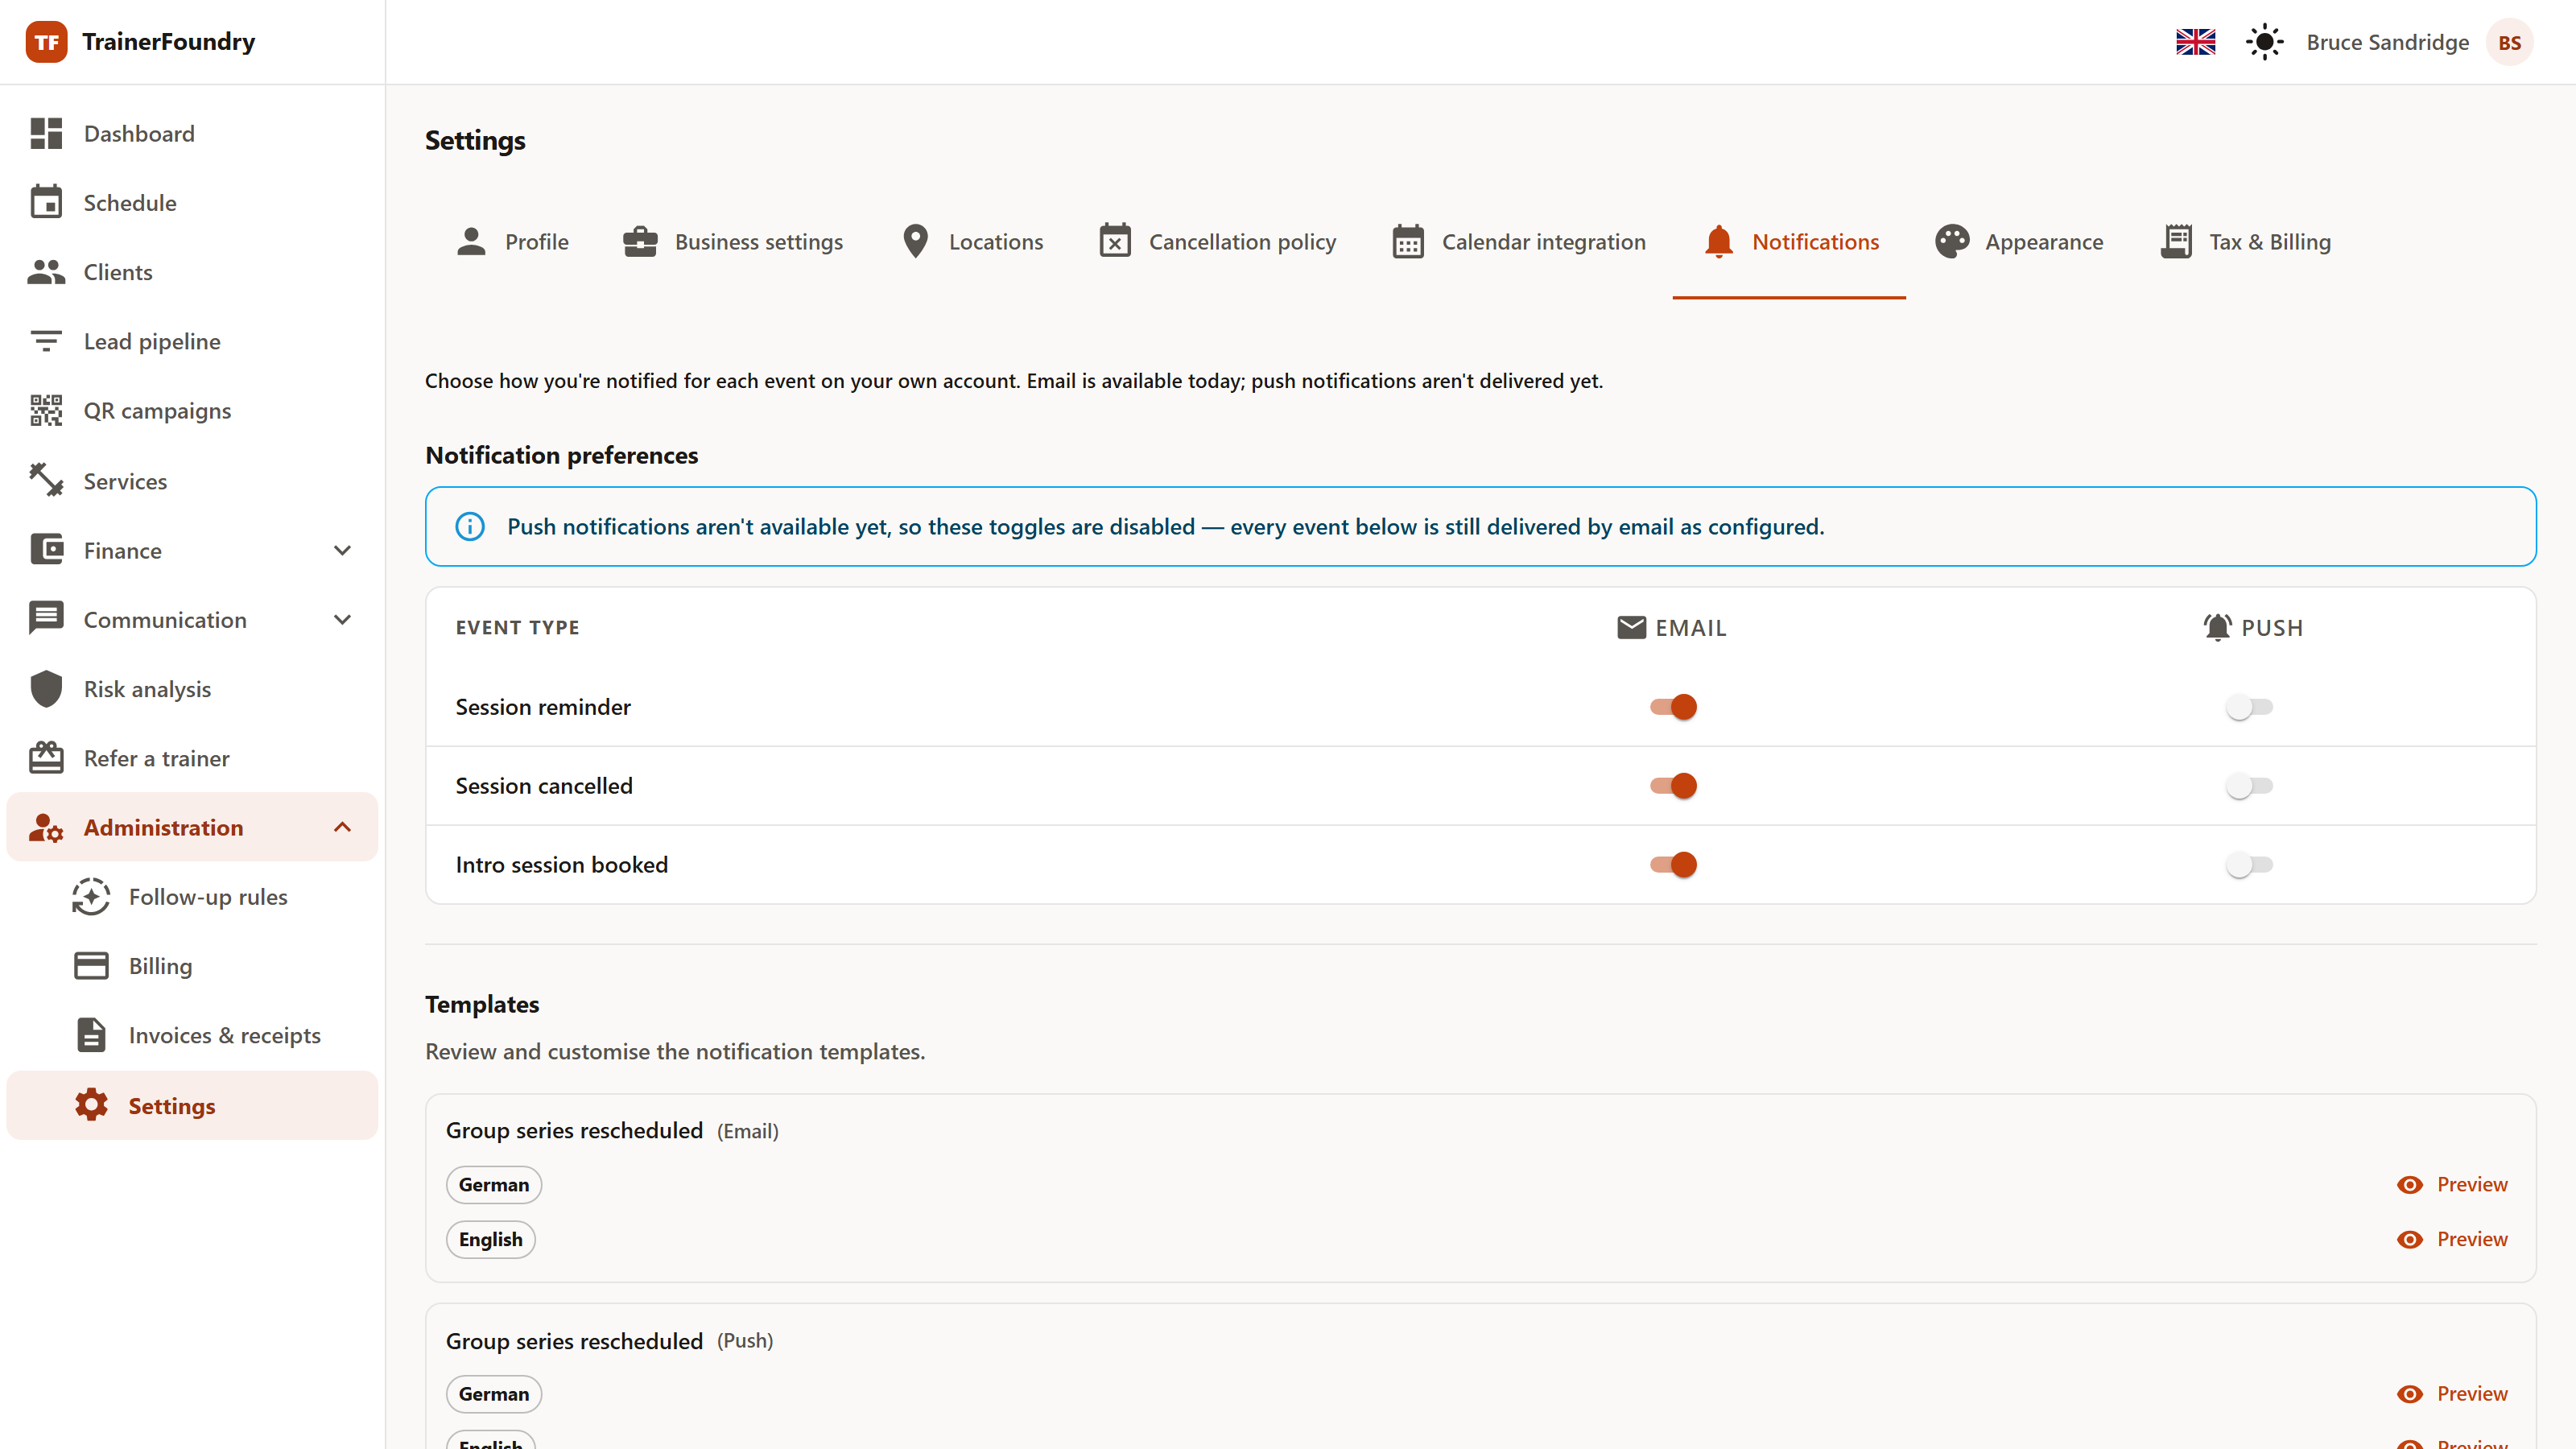Image resolution: width=2576 pixels, height=1449 pixels.
Task: Expand the Finance submenu chevron
Action: pyautogui.click(x=342, y=550)
